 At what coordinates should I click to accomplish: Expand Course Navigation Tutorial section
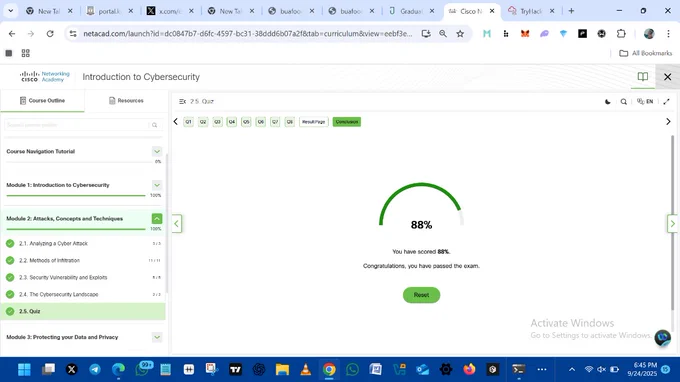tap(157, 151)
